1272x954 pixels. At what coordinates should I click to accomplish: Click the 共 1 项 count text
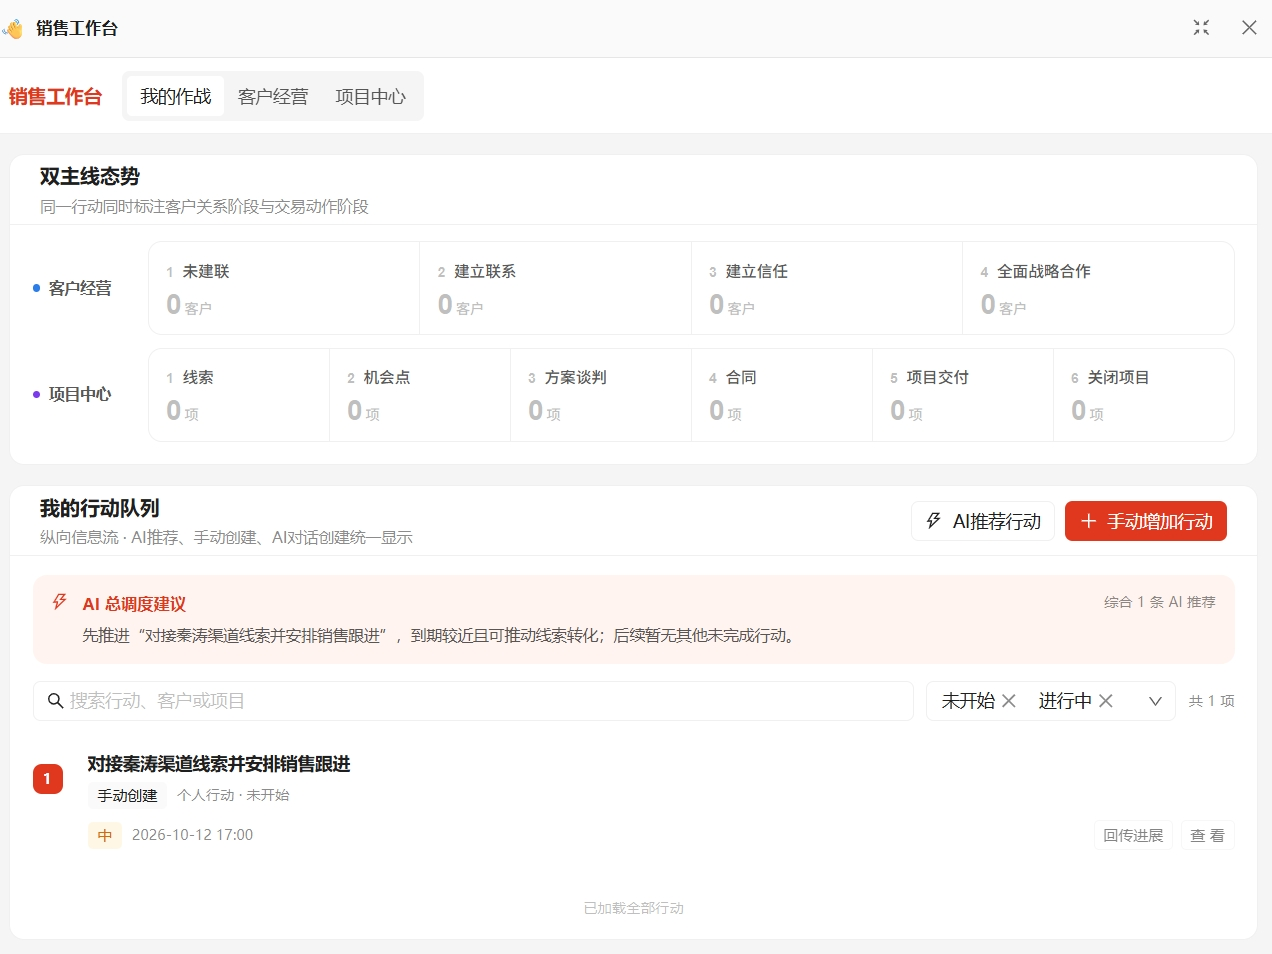click(x=1212, y=701)
